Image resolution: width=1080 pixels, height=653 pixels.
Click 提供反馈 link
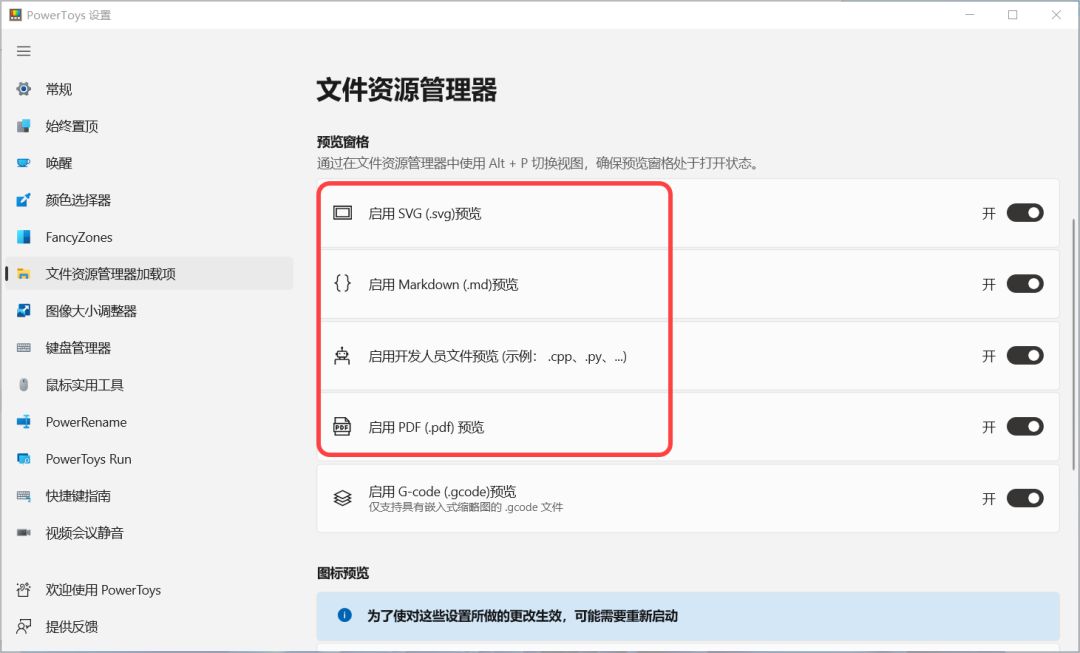[x=149, y=627]
